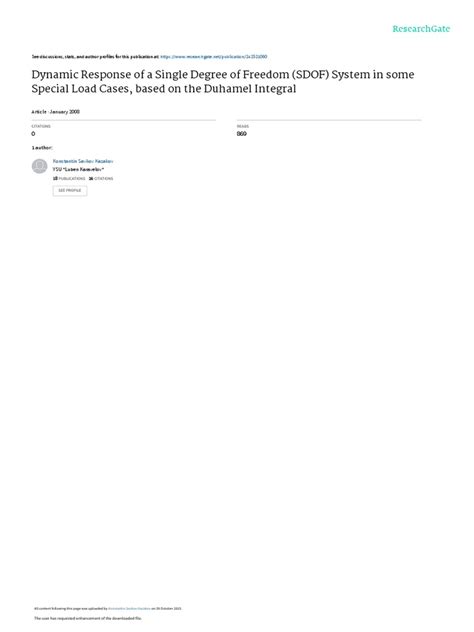Click 'See discussions, stats, and author profiles' text
Image resolution: width=474 pixels, height=632 pixels.
click(96, 57)
